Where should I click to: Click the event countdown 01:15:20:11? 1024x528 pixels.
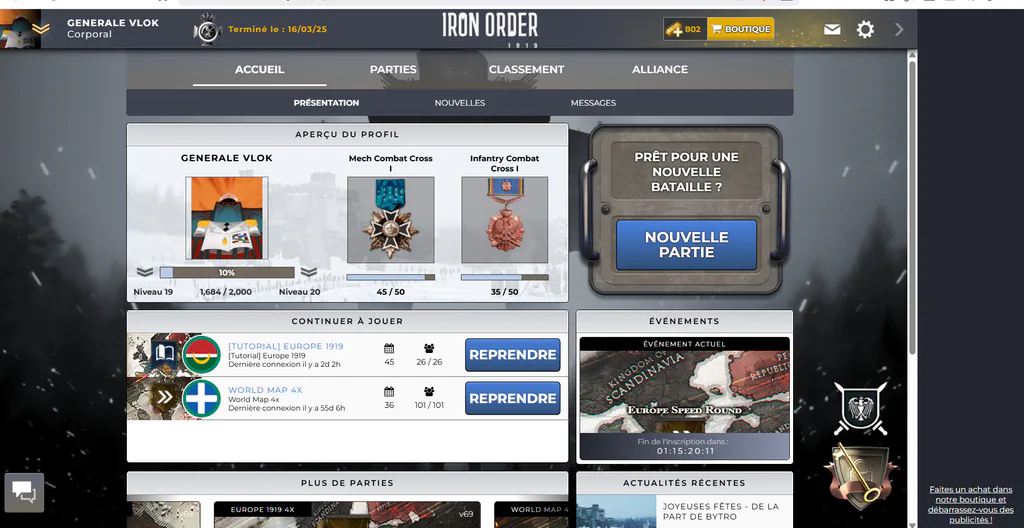(x=684, y=451)
